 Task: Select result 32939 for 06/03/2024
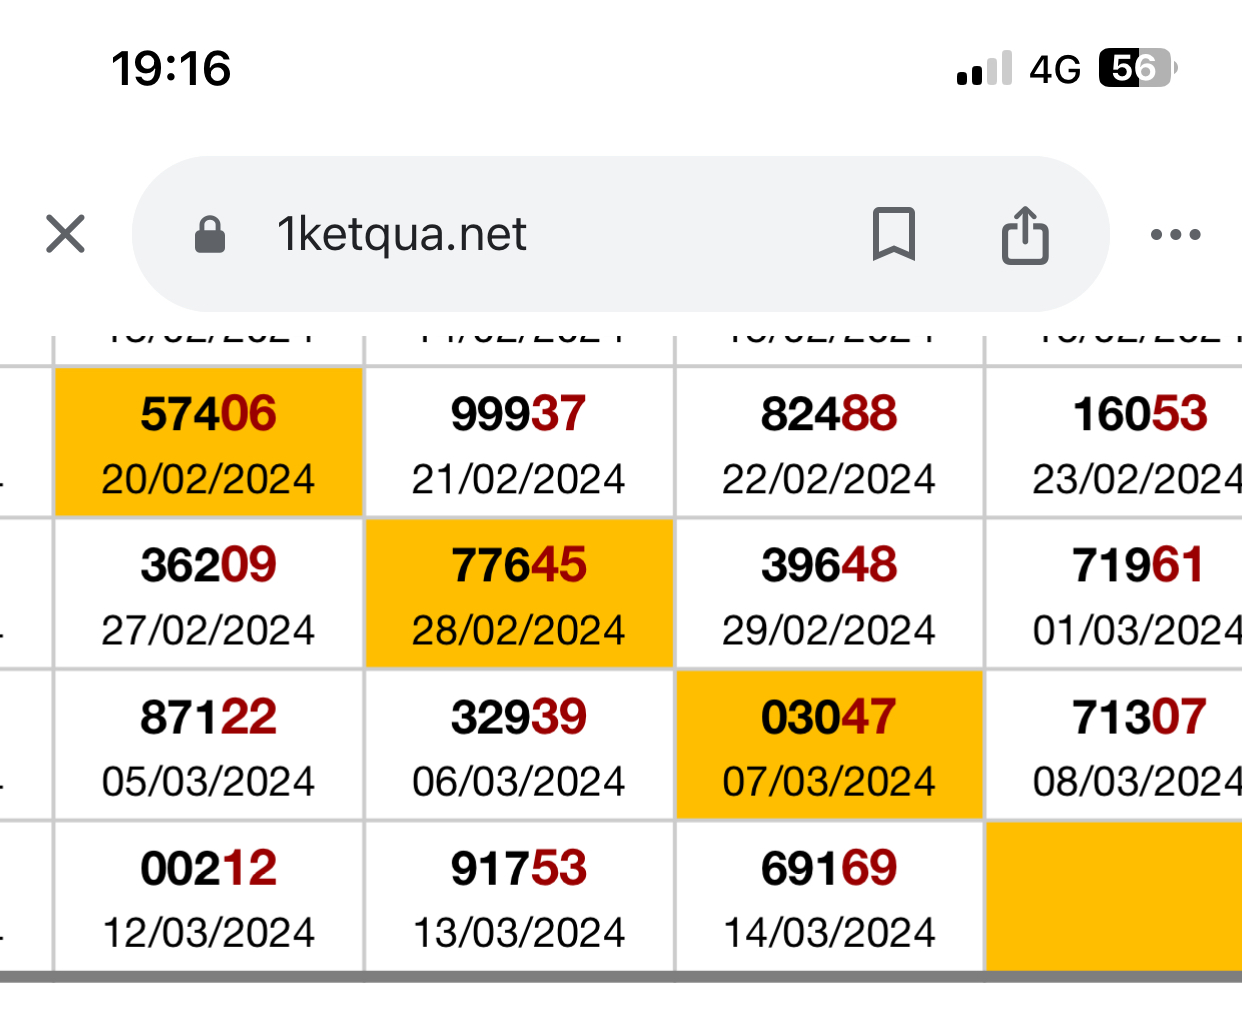tap(519, 745)
